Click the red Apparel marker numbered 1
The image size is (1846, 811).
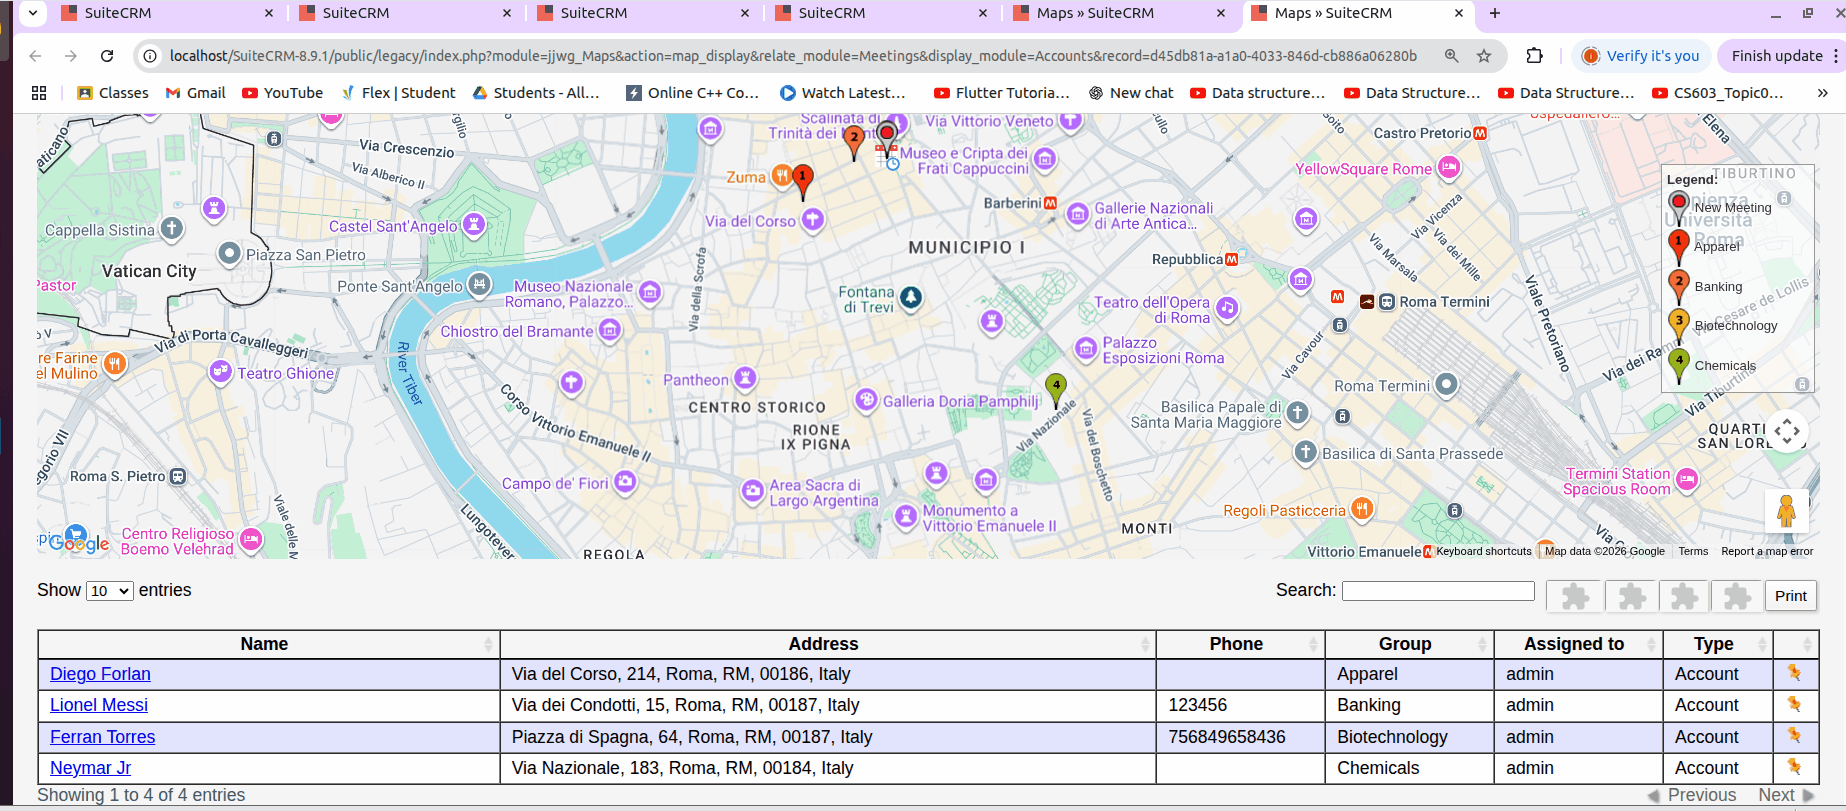(802, 179)
